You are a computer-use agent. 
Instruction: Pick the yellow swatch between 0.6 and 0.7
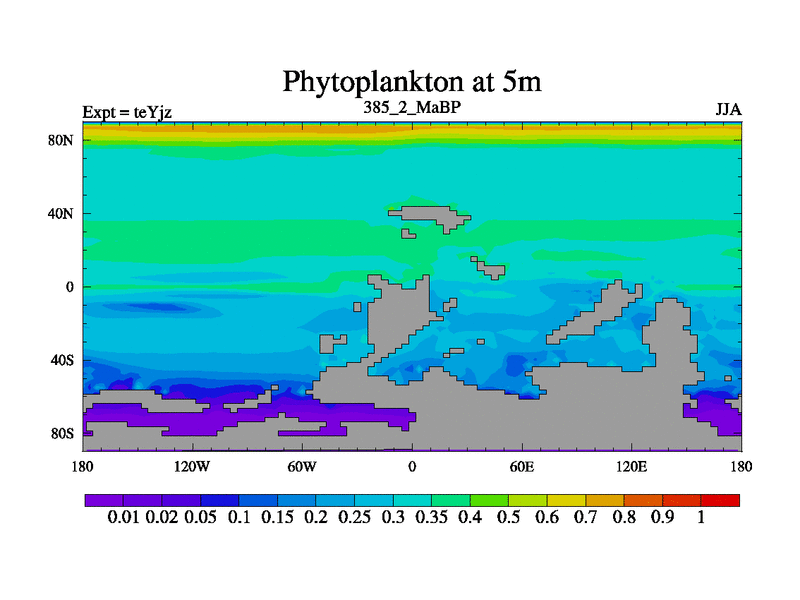(x=566, y=500)
